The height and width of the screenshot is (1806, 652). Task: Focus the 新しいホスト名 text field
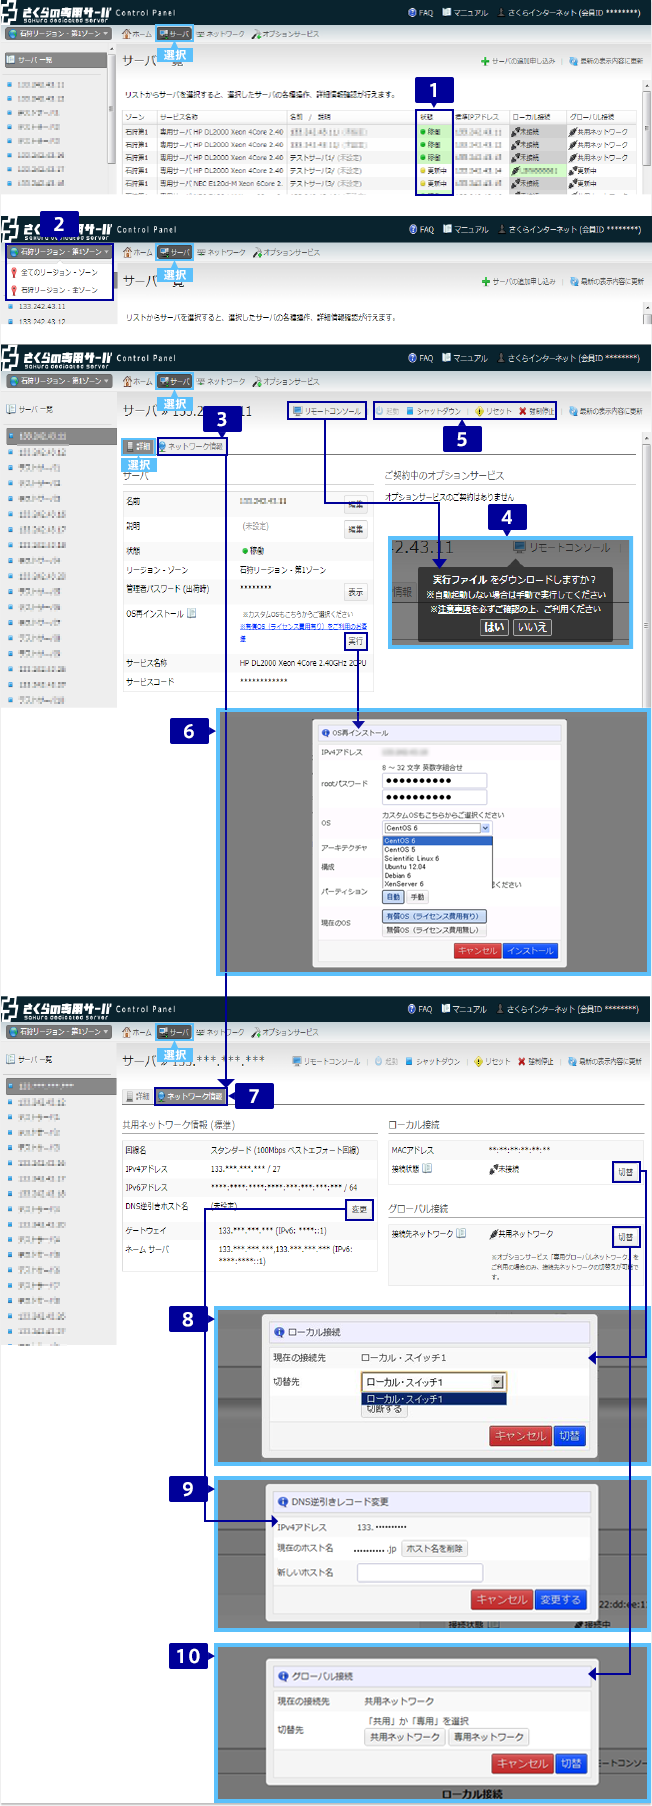click(468, 1572)
